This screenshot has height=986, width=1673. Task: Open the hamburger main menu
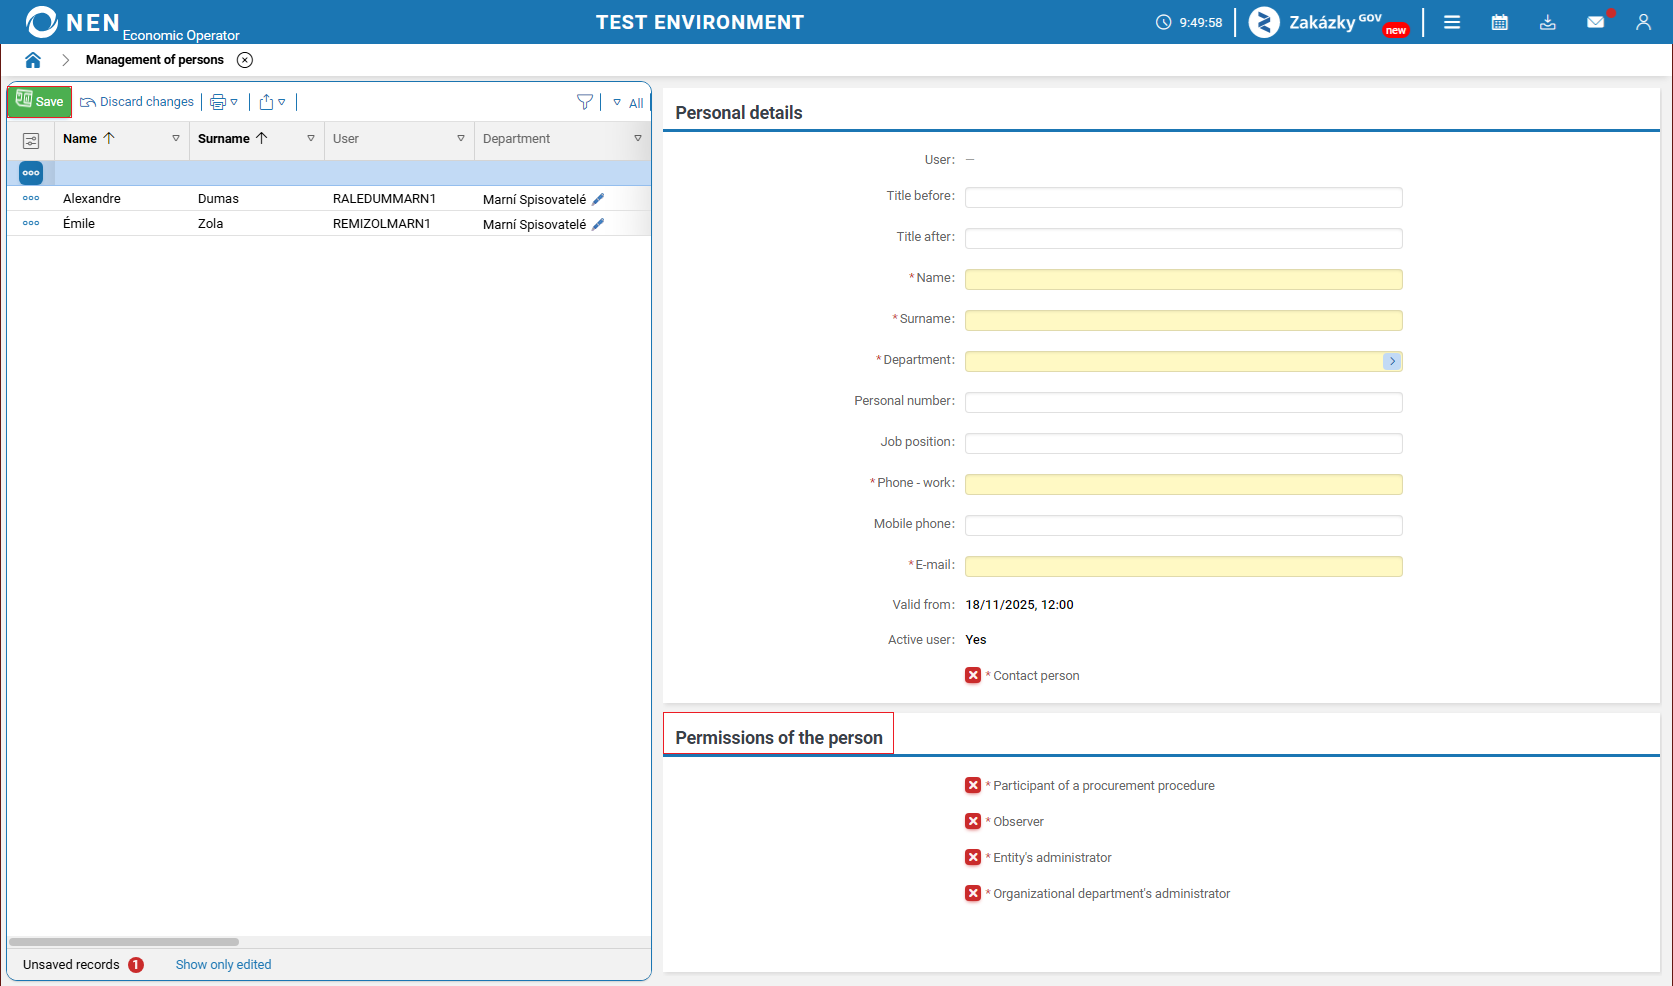(x=1452, y=22)
